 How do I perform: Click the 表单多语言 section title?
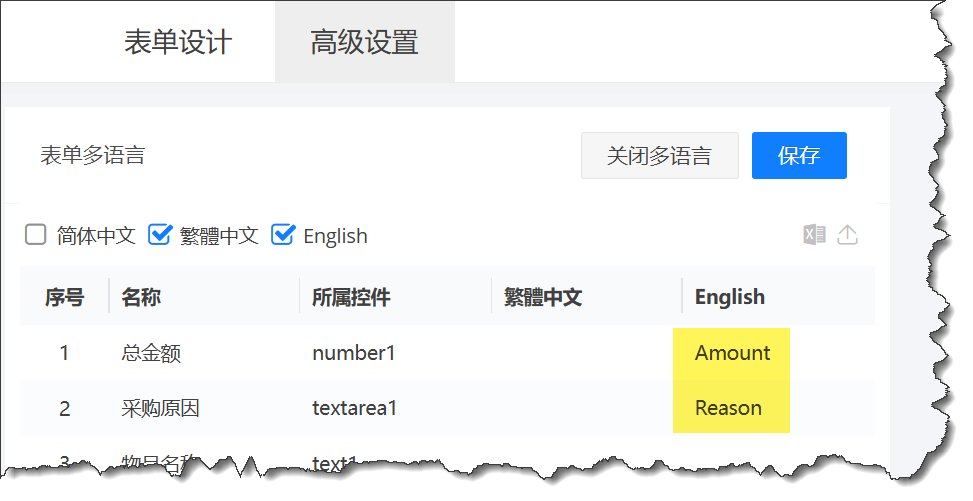92,155
